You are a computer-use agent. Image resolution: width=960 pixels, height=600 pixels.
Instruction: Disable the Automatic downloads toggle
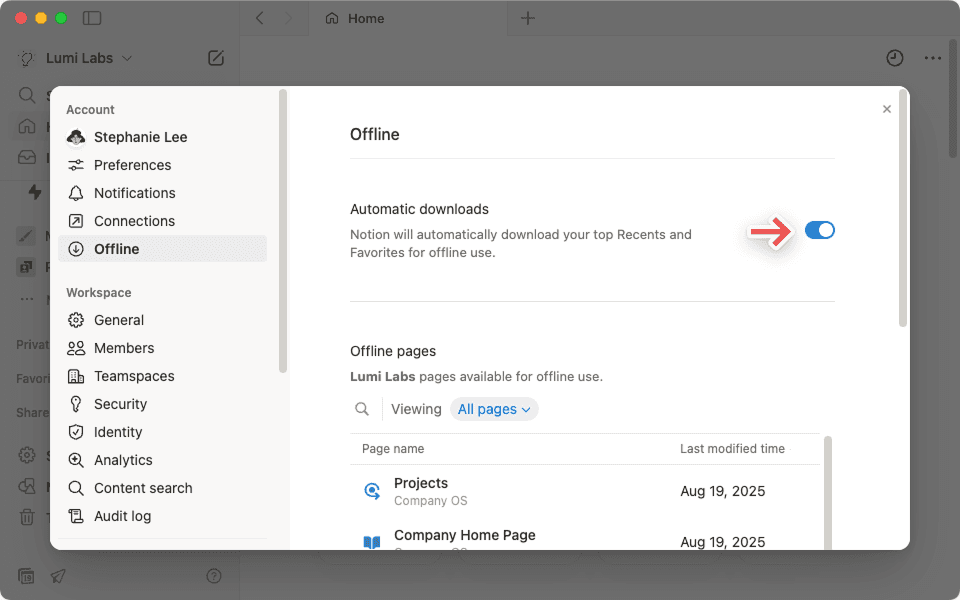(x=820, y=230)
